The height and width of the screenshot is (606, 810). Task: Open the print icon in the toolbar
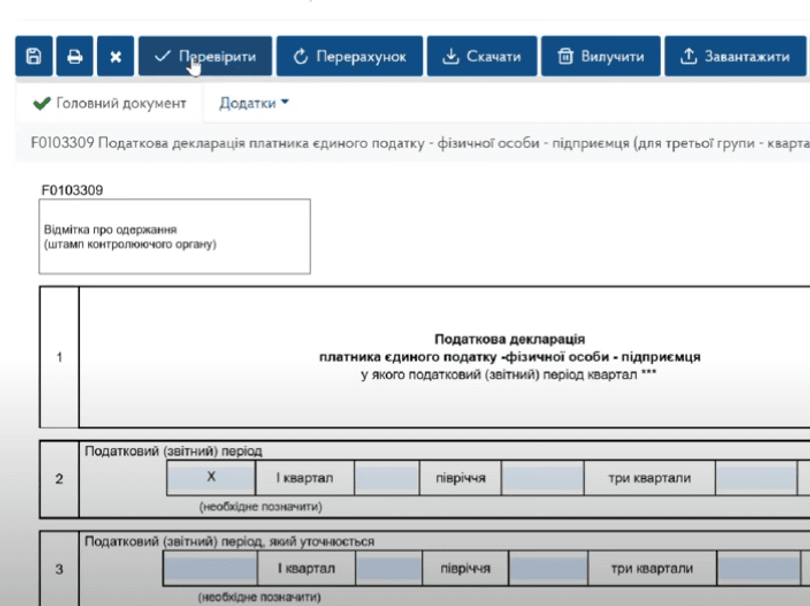point(73,55)
